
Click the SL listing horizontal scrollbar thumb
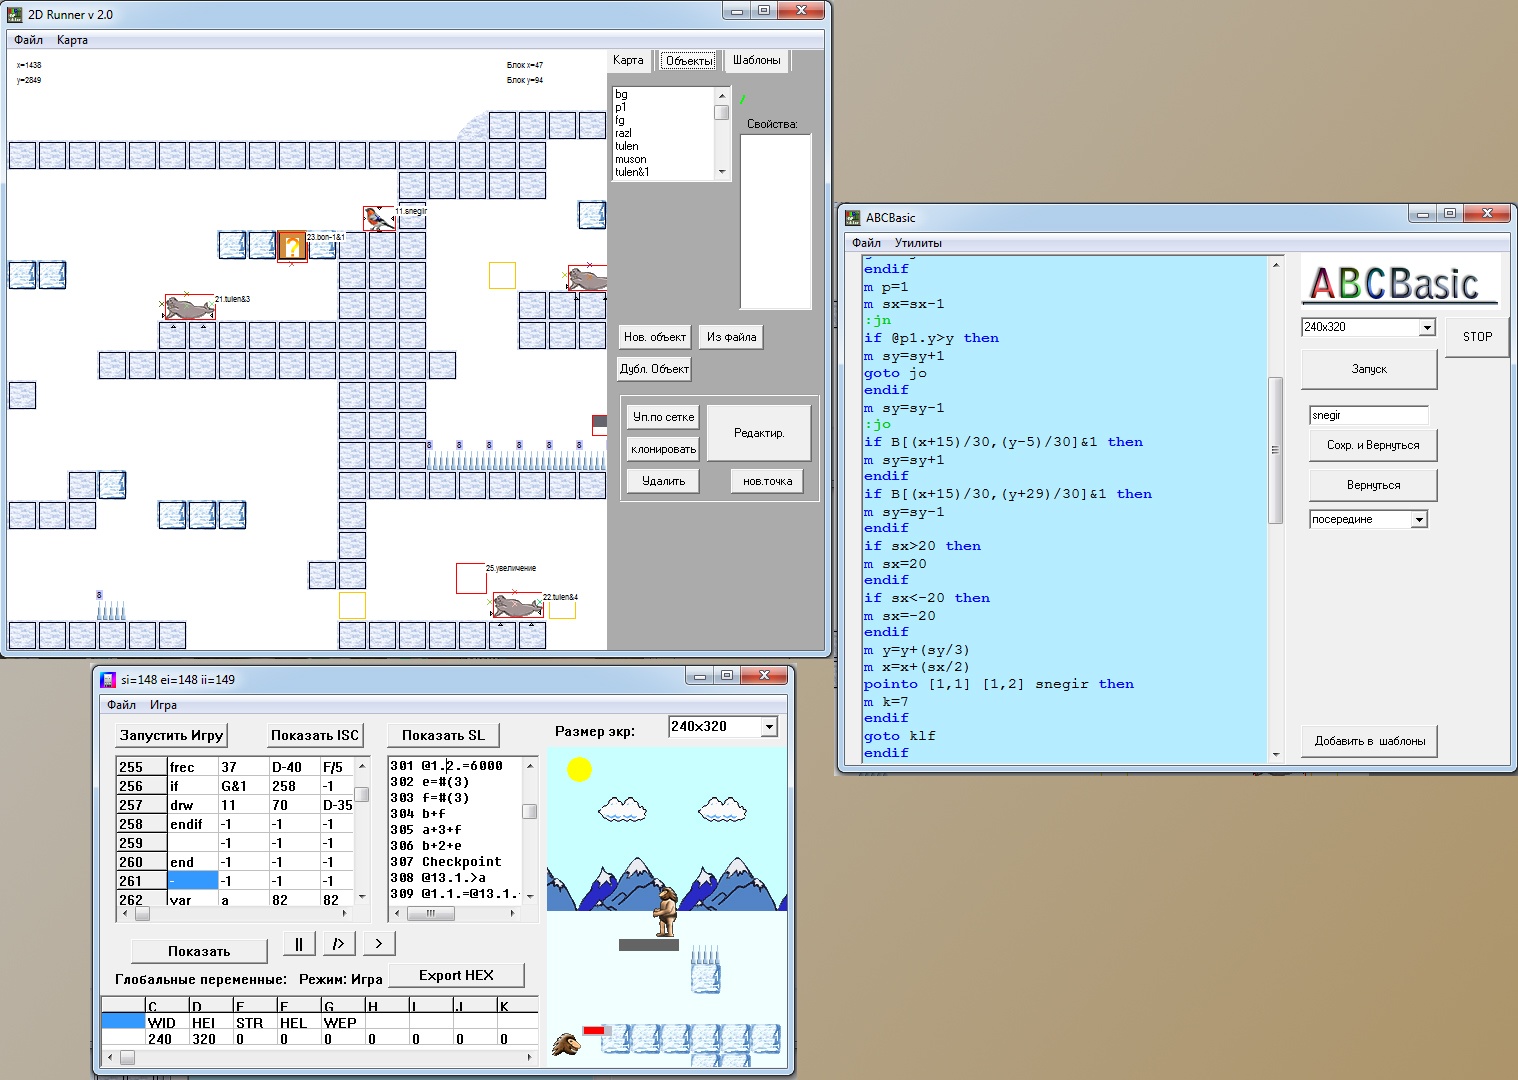click(x=431, y=913)
